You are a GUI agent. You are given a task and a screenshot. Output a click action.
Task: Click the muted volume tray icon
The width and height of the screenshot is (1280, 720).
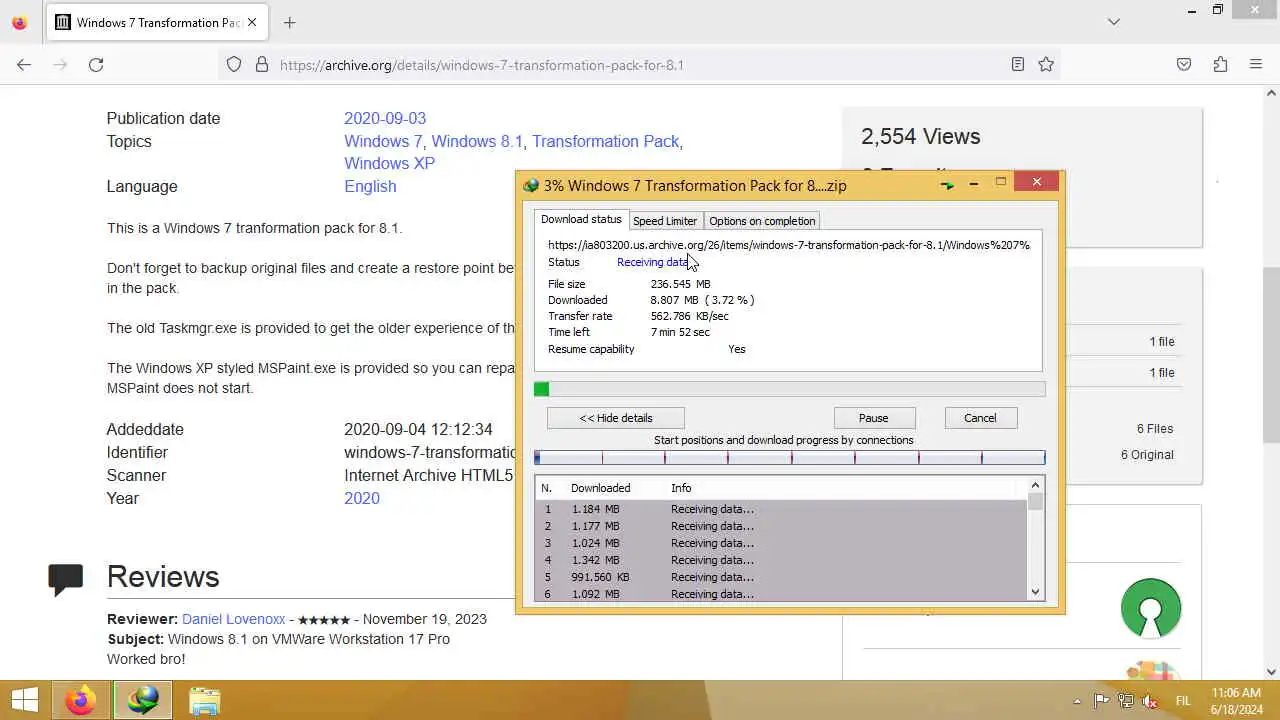tap(1150, 701)
